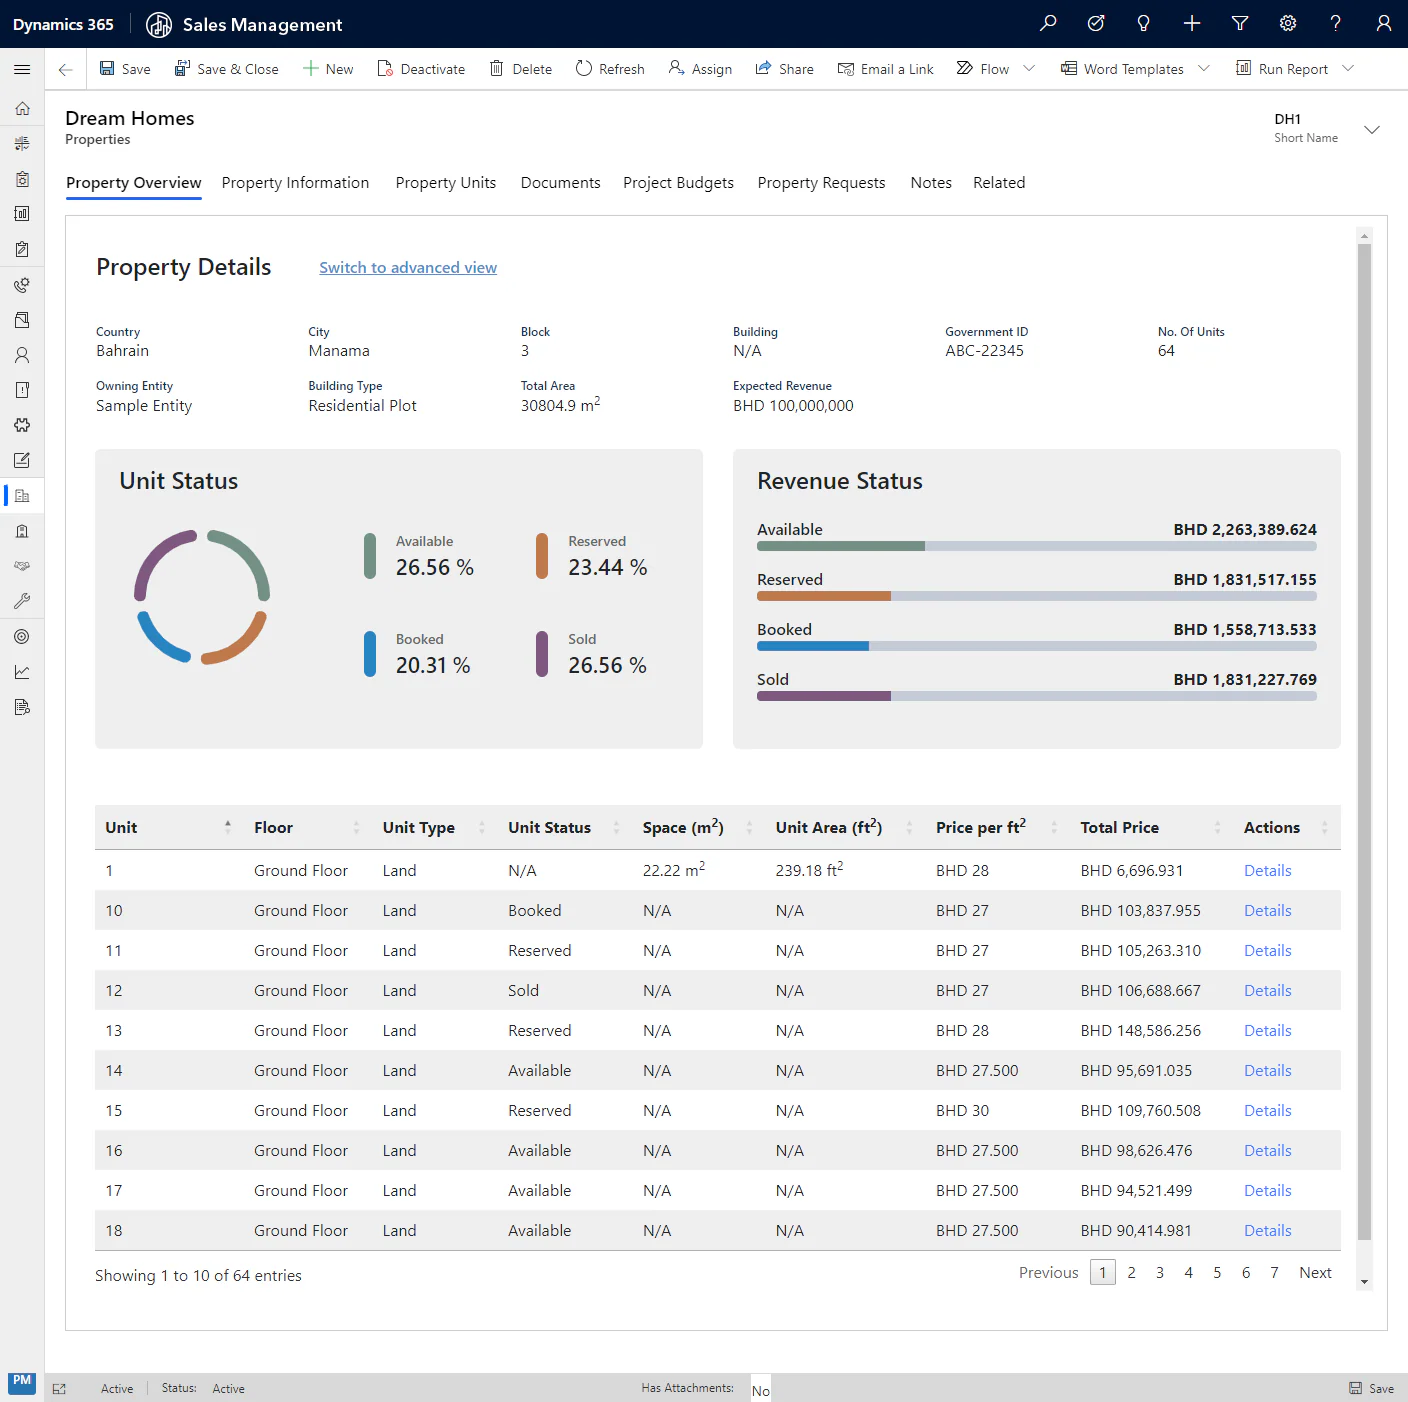Open Details for unit 18
The width and height of the screenshot is (1408, 1402).
click(1267, 1231)
